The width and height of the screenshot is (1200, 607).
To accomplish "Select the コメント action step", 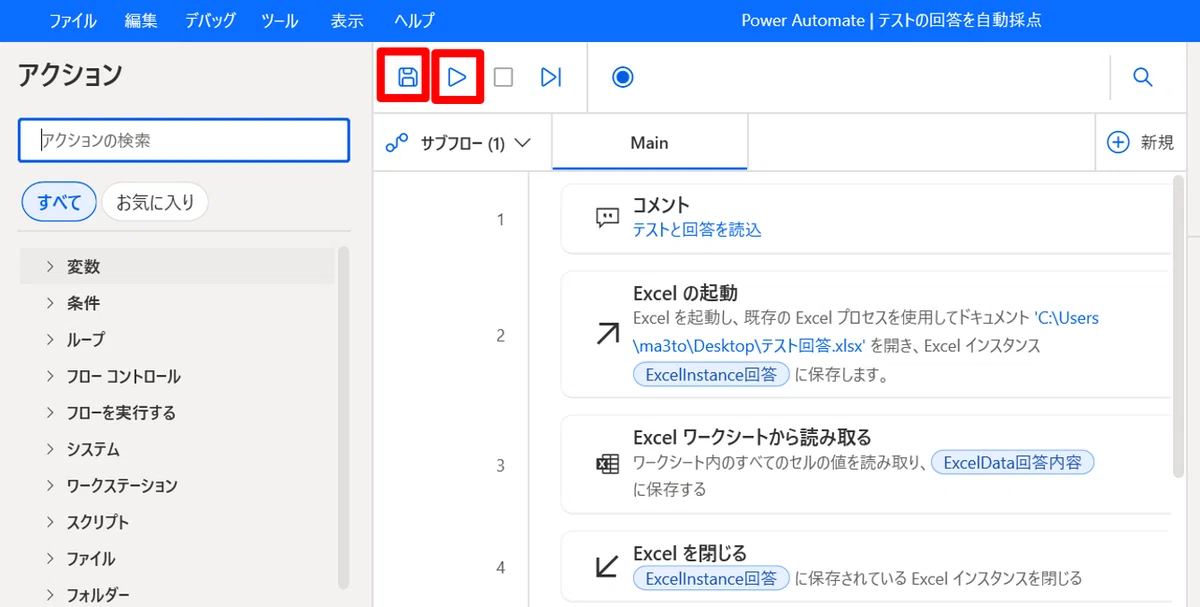I will [866, 219].
